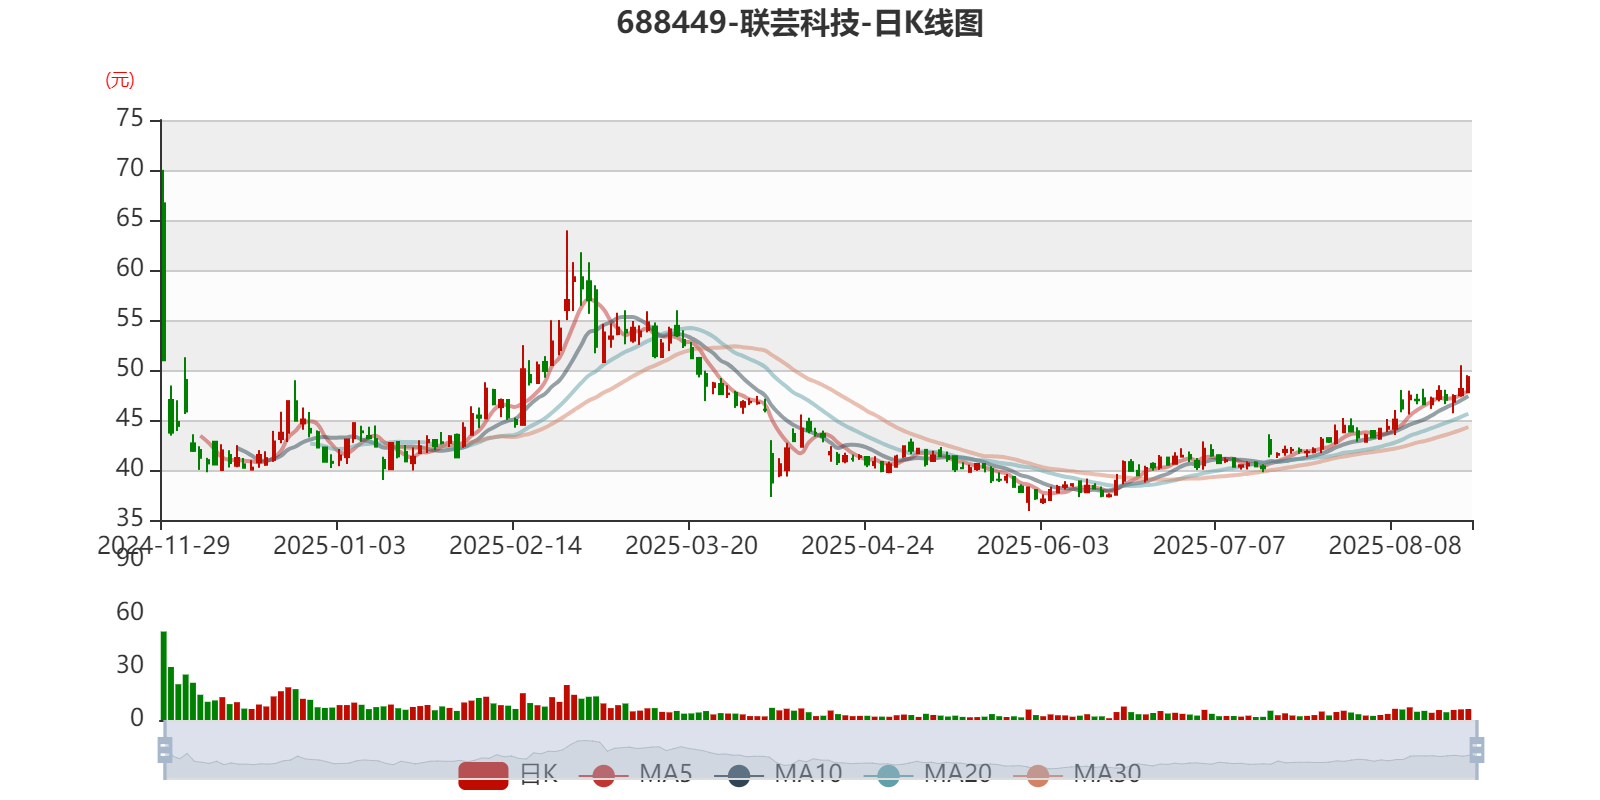Click the 2024-11-29 date axis label
The height and width of the screenshot is (800, 1600).
pos(163,546)
